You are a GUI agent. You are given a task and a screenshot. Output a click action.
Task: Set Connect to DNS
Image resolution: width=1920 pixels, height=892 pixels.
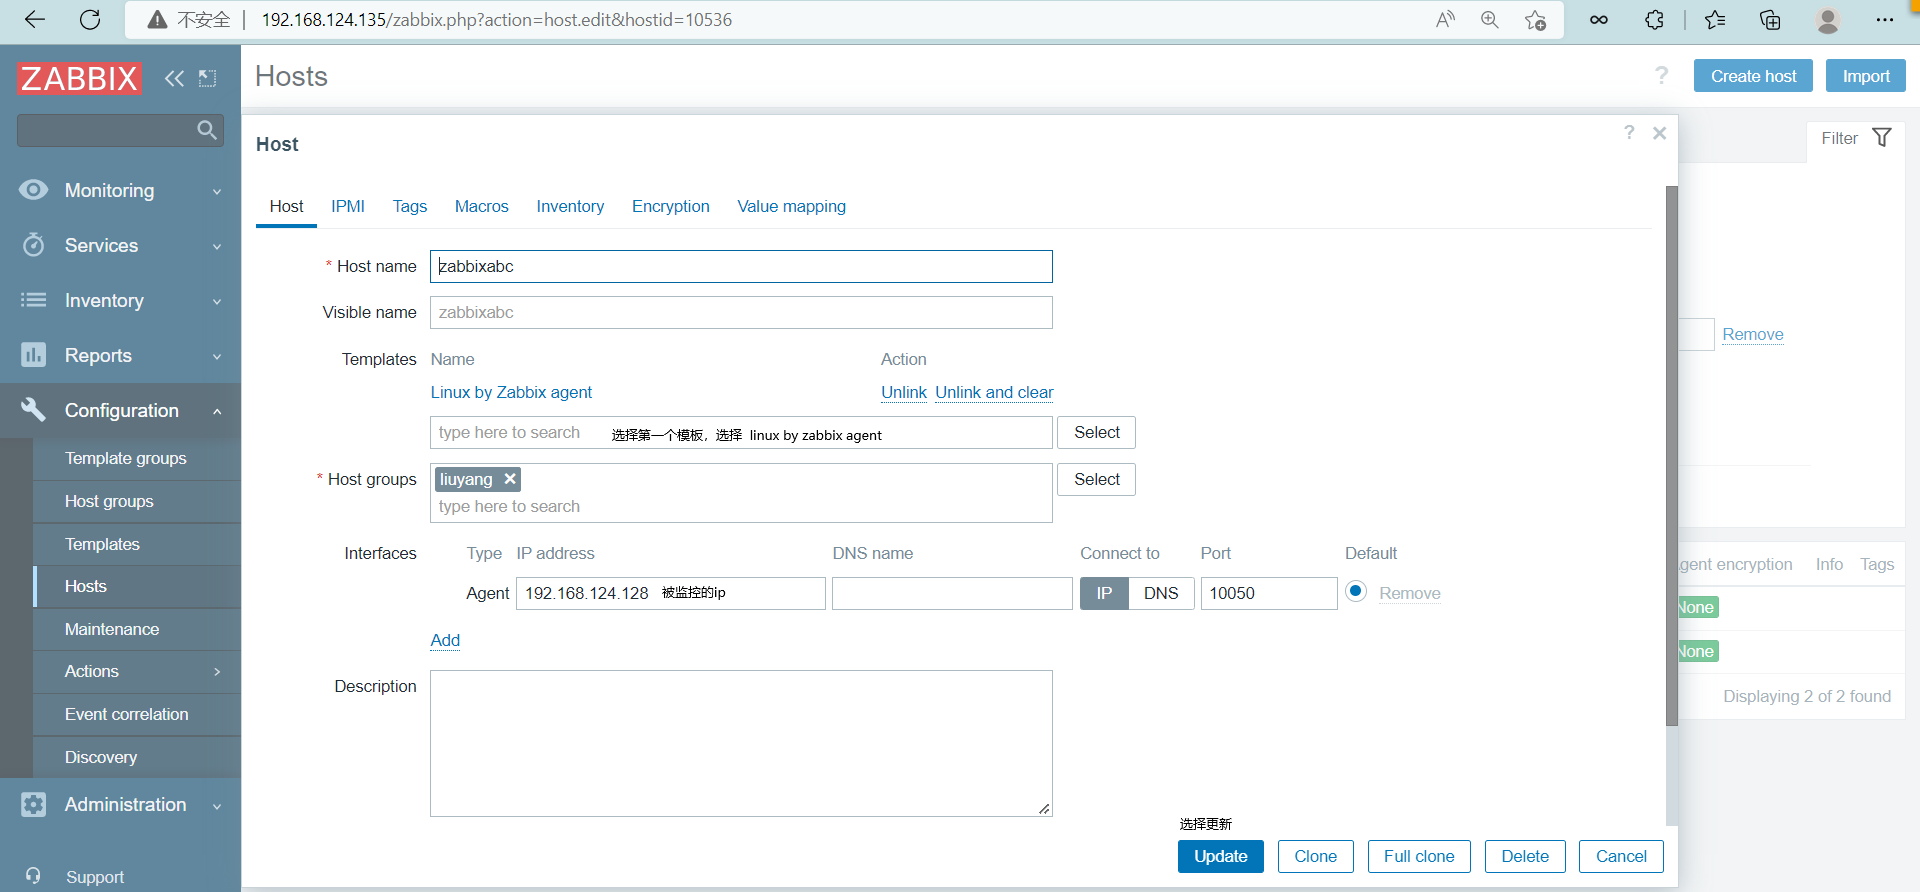pyautogui.click(x=1161, y=593)
